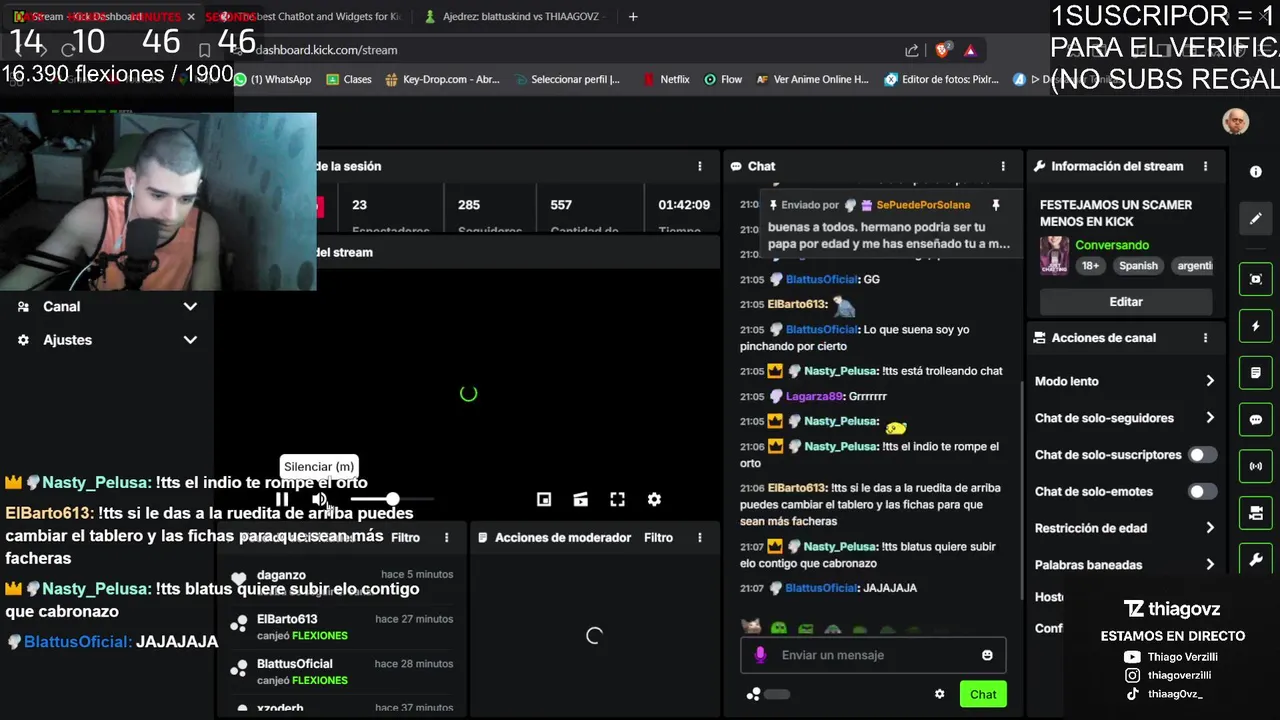Open the activity feed Filtro dropdown
Viewport: 1280px width, 720px height.
pyautogui.click(x=405, y=537)
